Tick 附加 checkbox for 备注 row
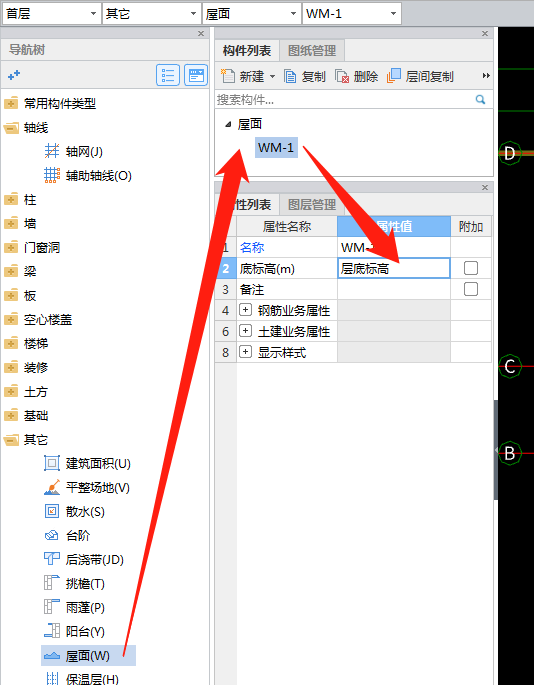This screenshot has height=685, width=534. [x=471, y=289]
